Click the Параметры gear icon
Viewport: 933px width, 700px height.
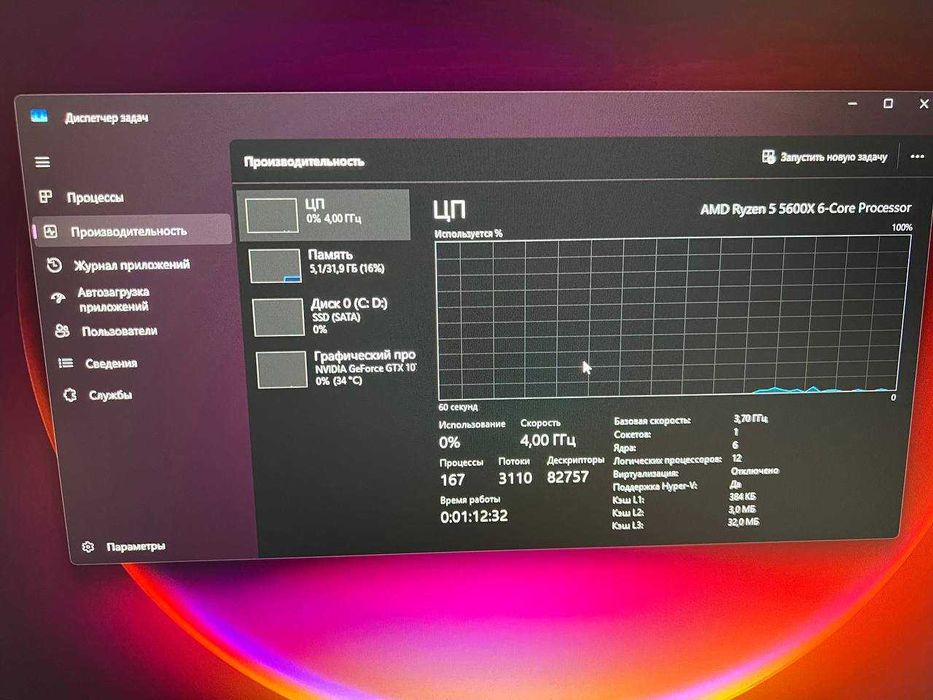[88, 546]
